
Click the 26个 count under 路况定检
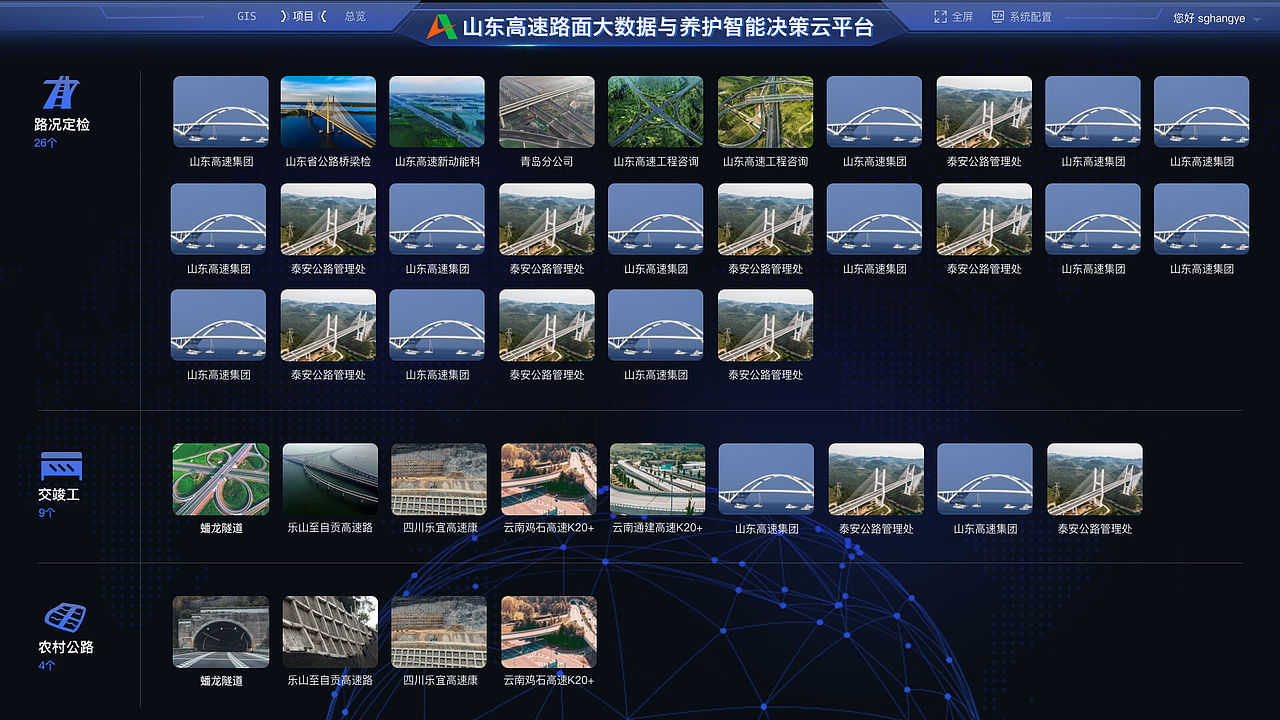click(x=46, y=143)
